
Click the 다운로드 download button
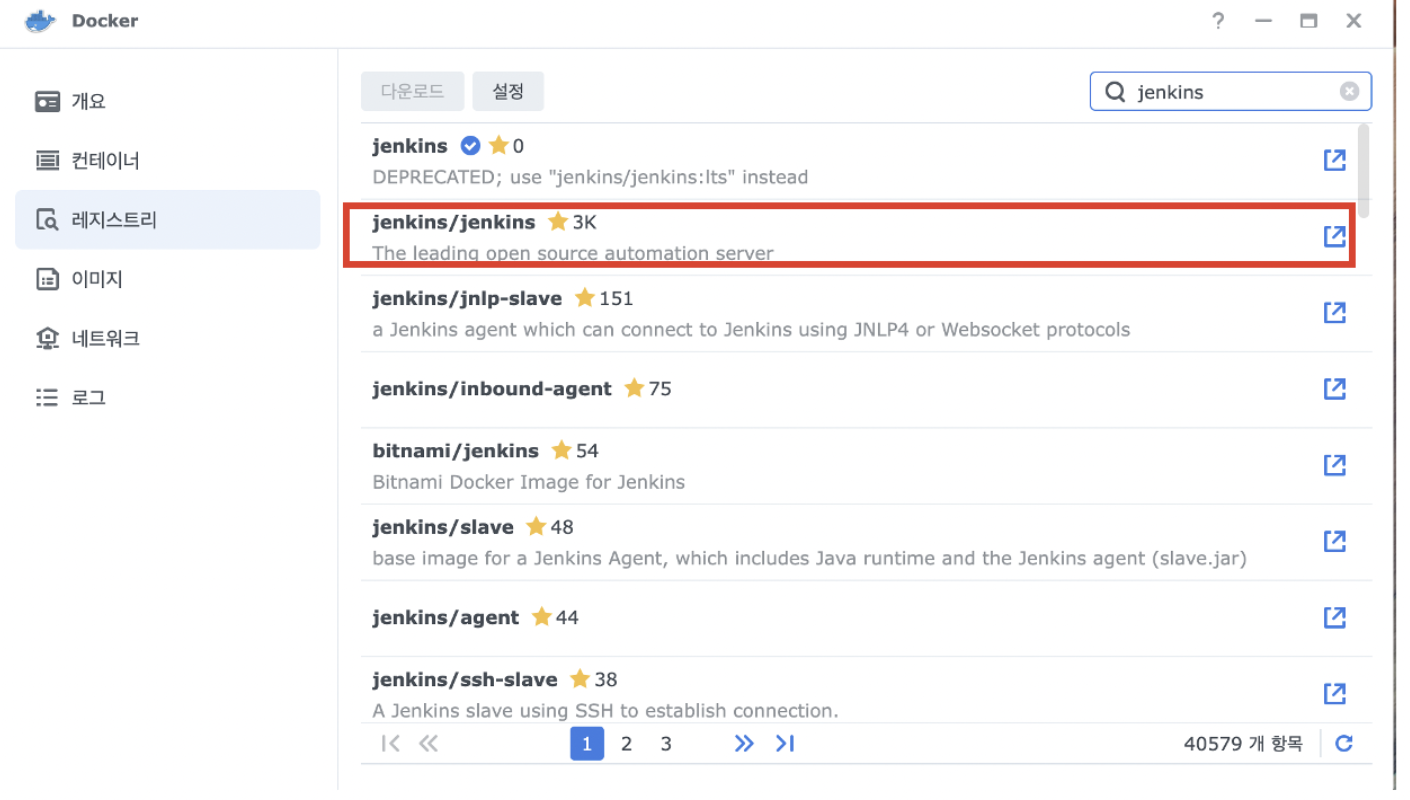tap(412, 91)
